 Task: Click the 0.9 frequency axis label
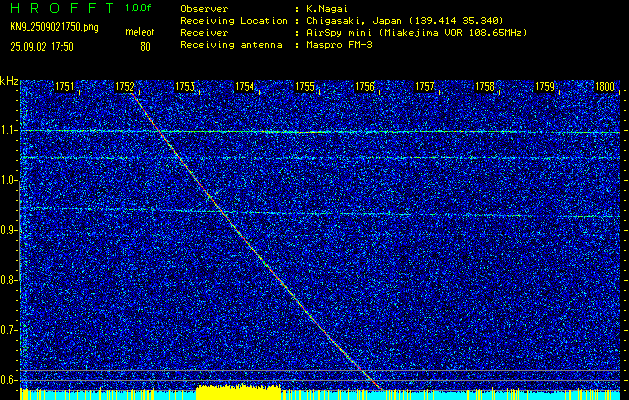tap(8, 230)
